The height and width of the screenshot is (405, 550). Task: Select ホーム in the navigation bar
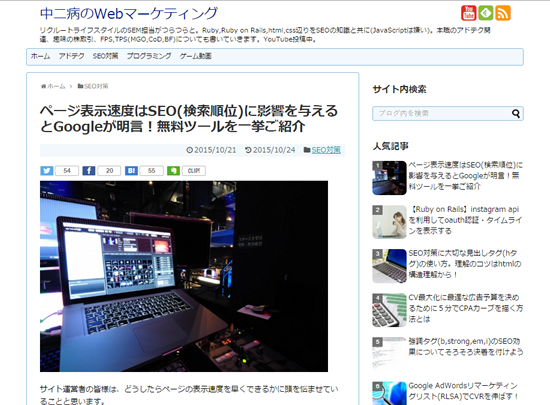pos(40,56)
